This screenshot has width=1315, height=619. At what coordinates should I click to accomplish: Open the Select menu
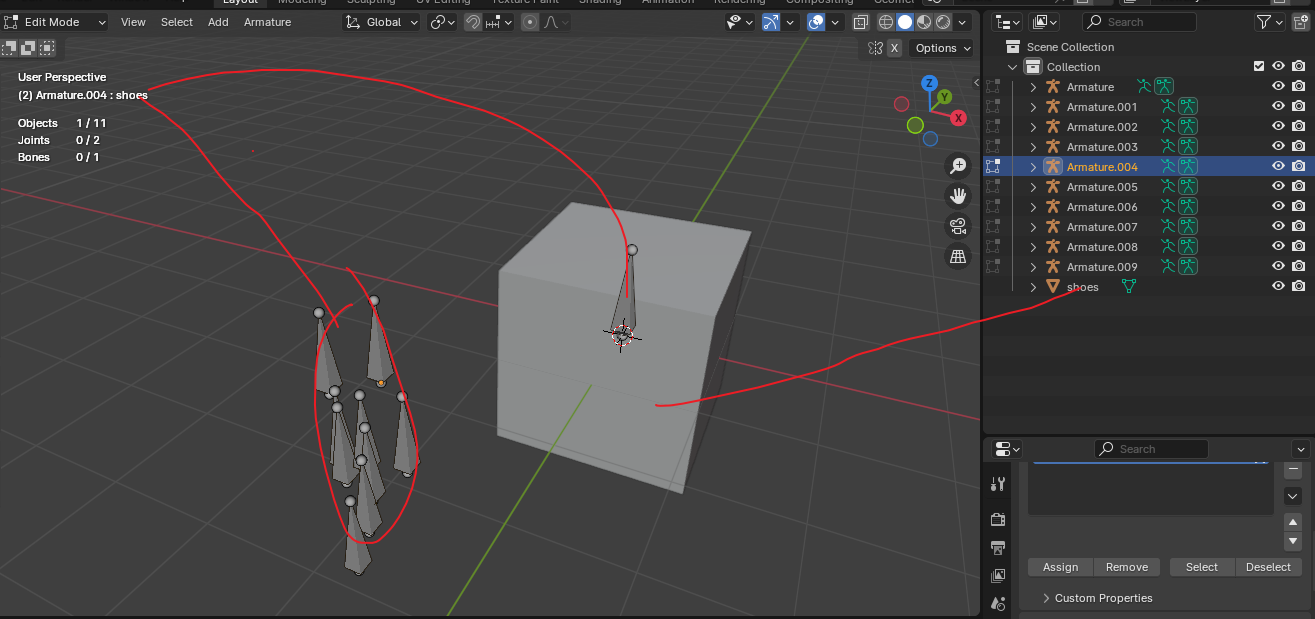point(177,22)
